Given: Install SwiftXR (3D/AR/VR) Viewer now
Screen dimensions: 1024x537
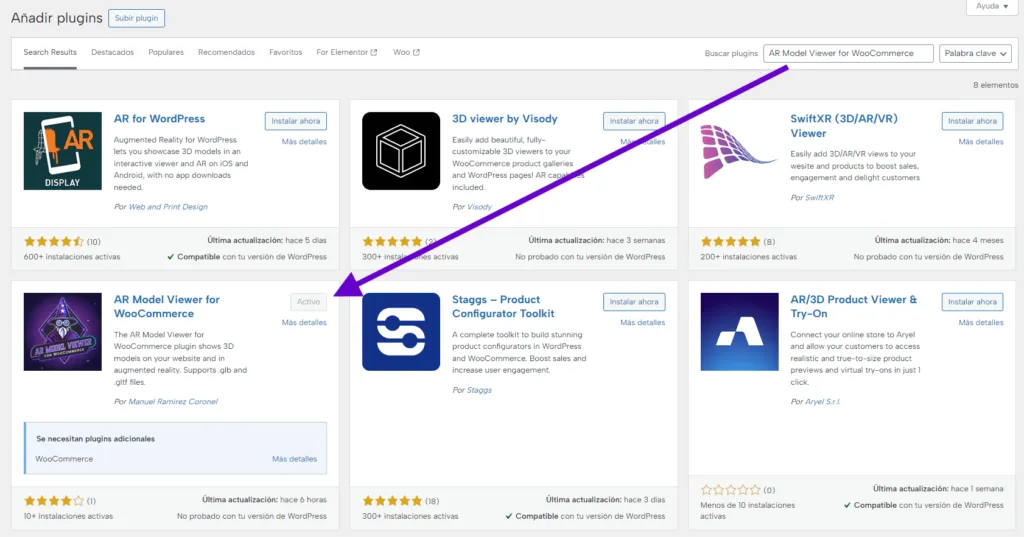Looking at the screenshot, I should click(x=972, y=121).
